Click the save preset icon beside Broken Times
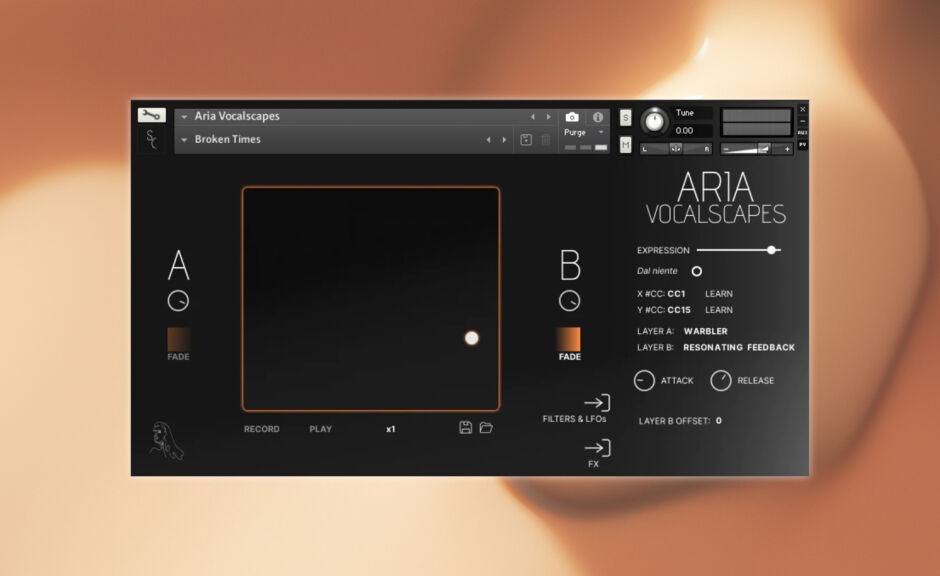 click(526, 140)
